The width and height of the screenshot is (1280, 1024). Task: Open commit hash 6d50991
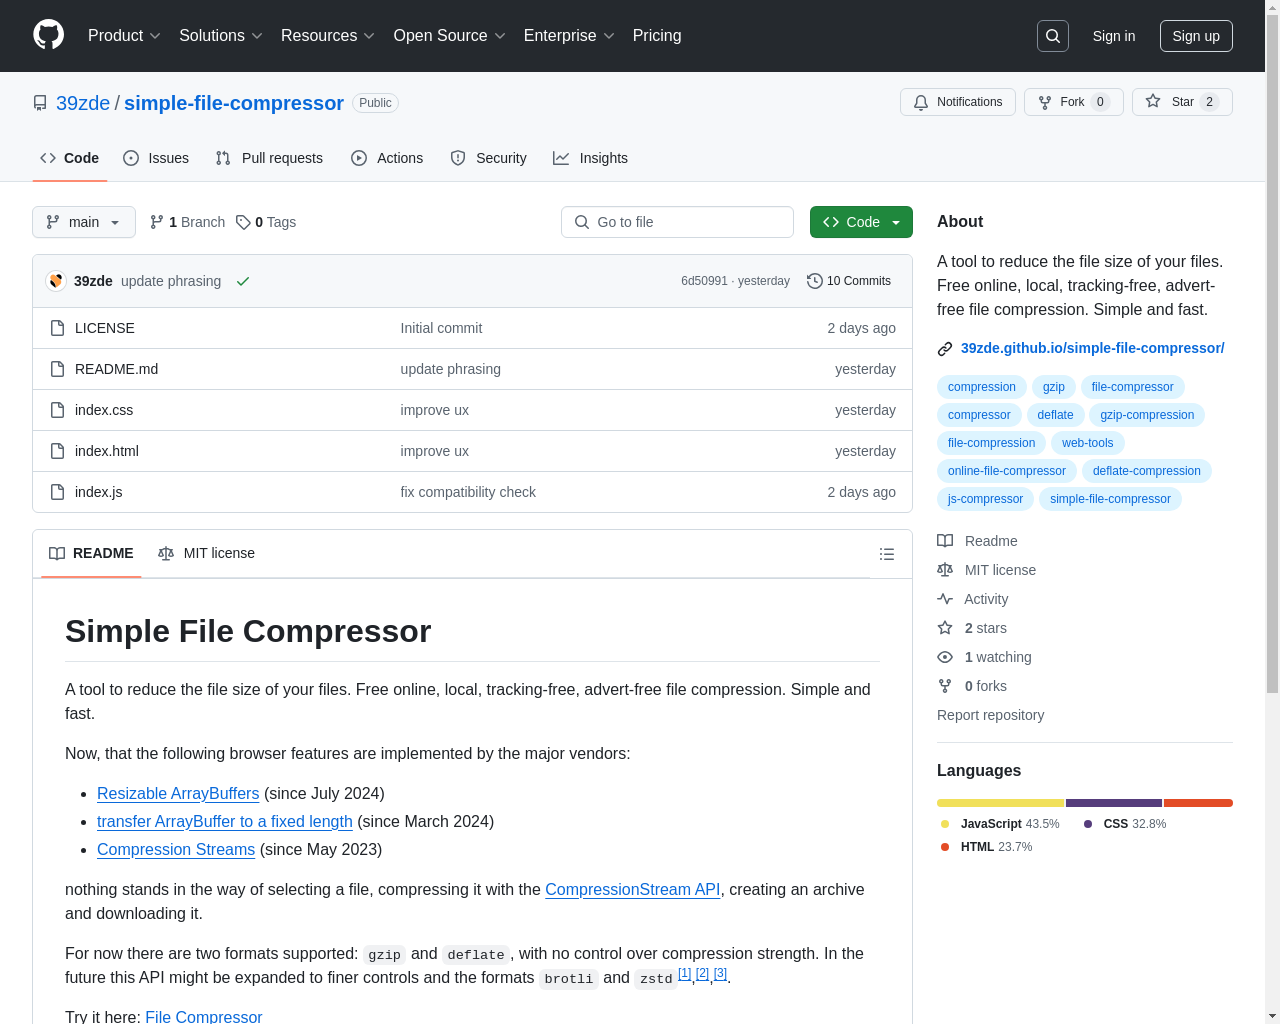(704, 281)
